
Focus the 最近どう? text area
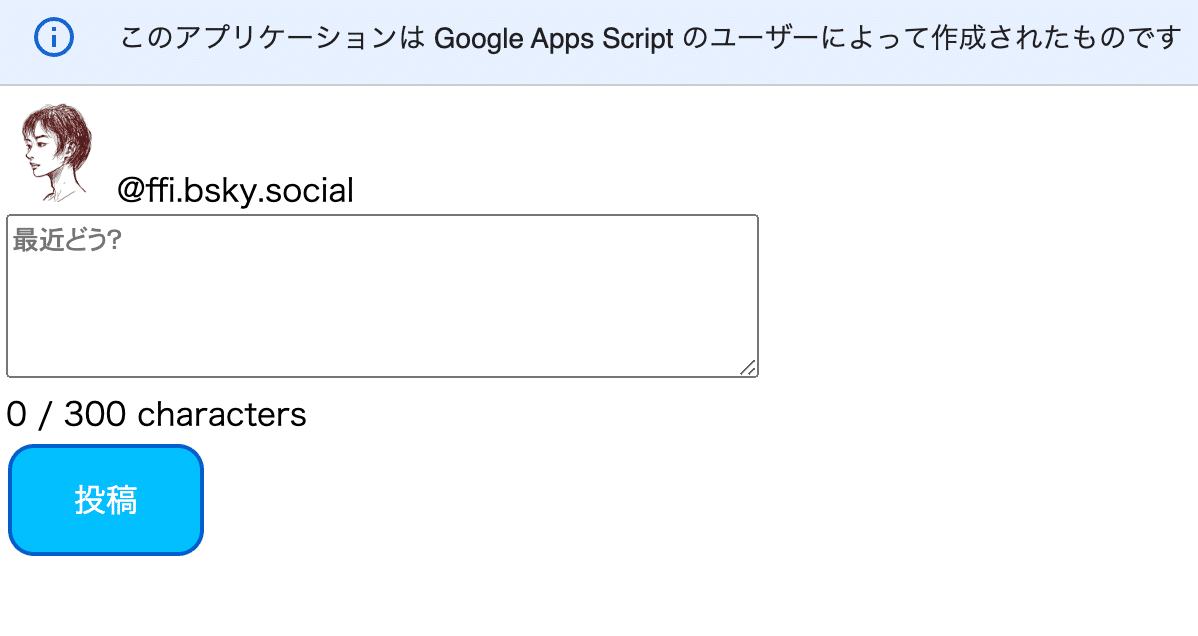(x=382, y=296)
